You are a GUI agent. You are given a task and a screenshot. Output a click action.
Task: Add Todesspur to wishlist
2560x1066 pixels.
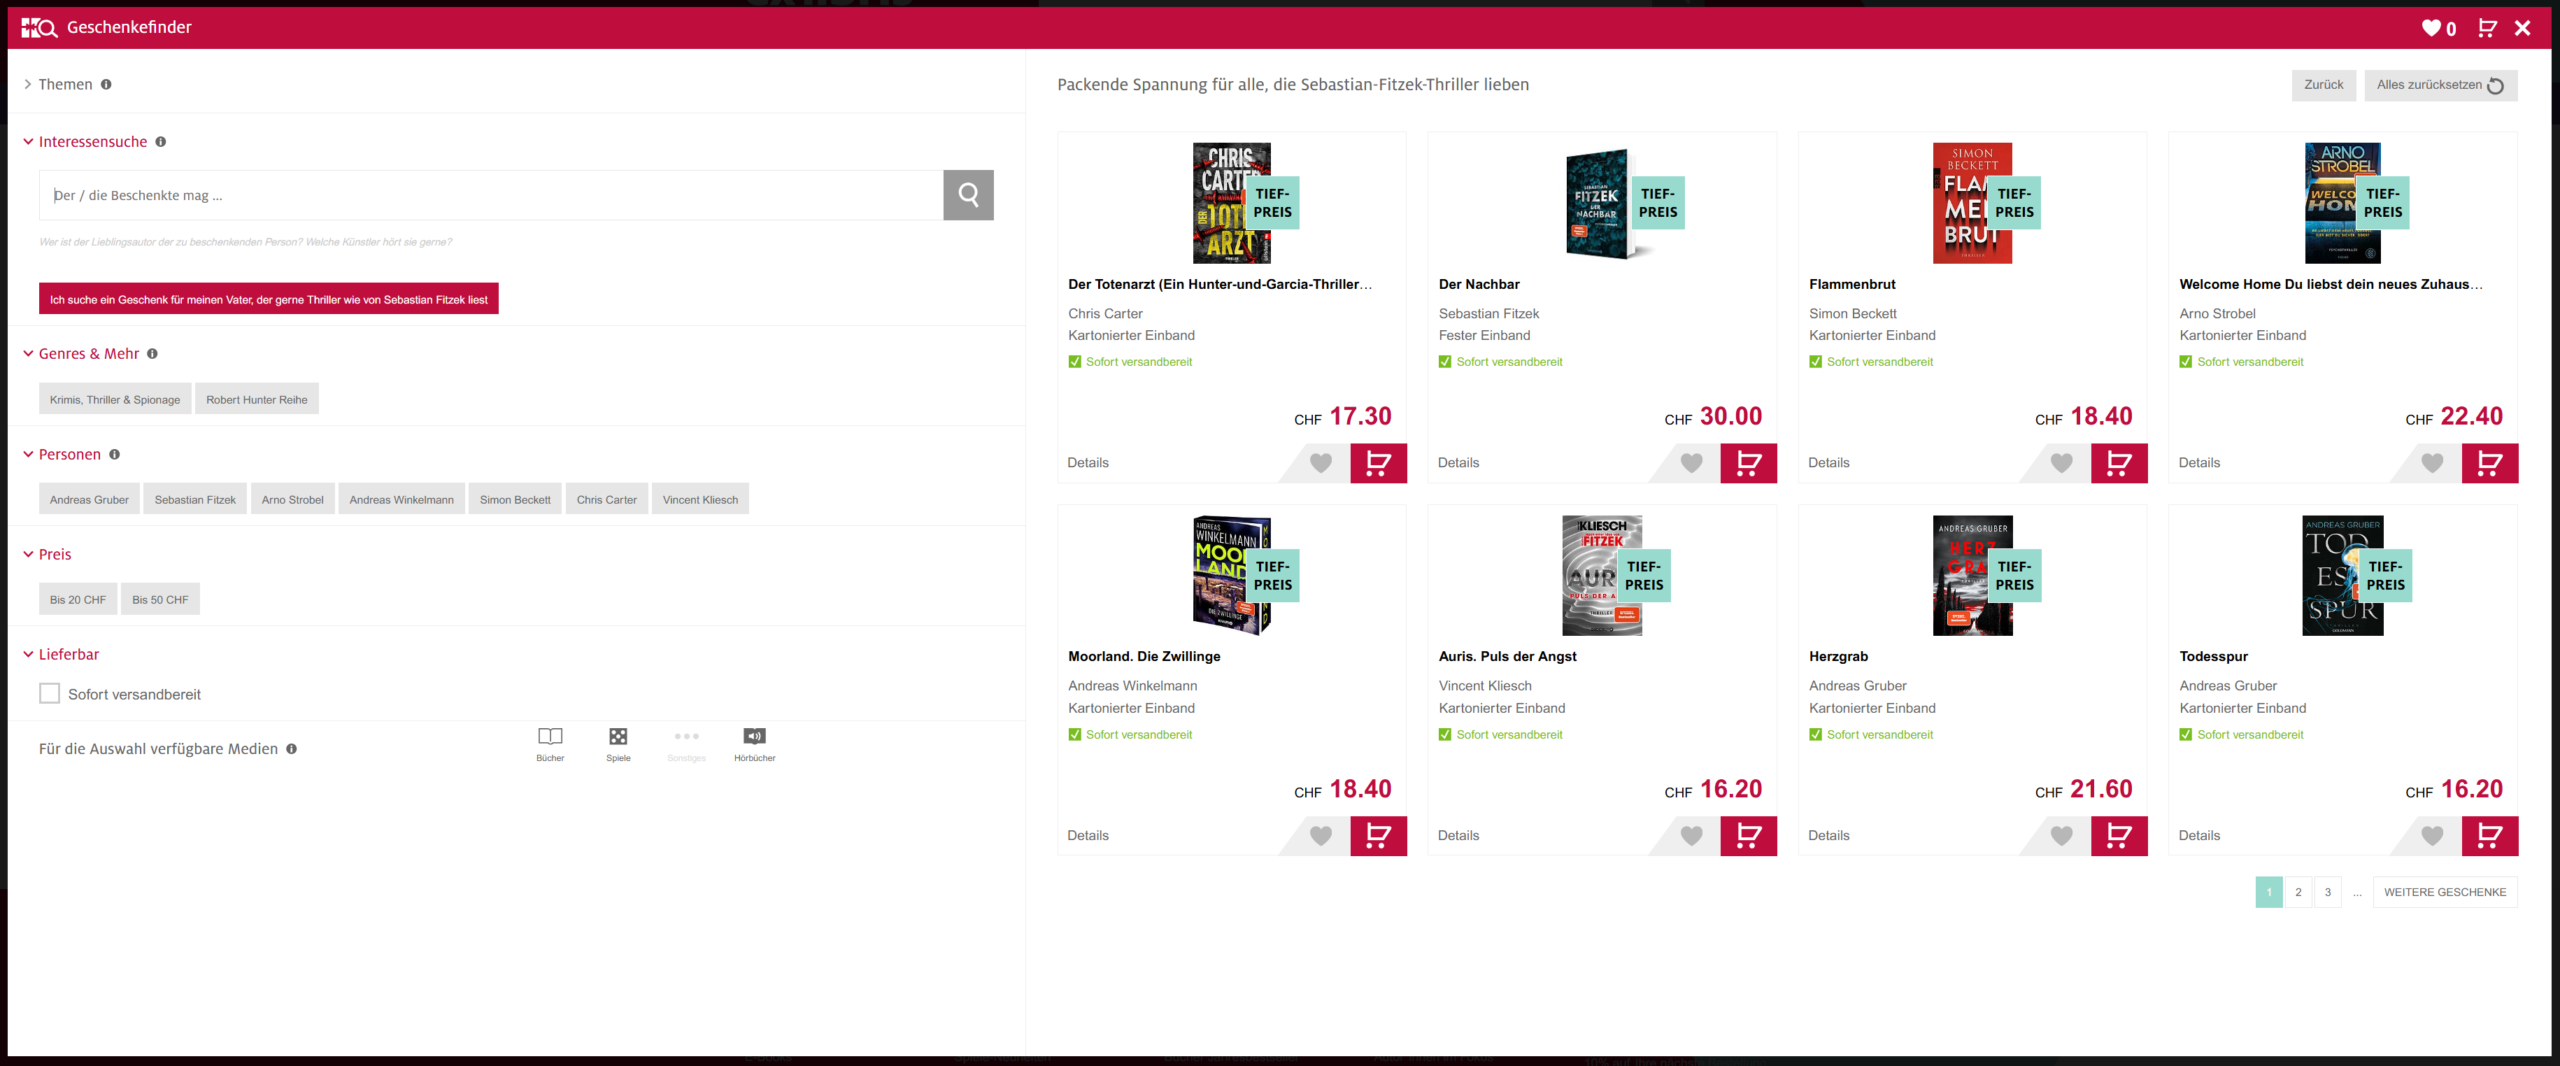[x=2432, y=836]
